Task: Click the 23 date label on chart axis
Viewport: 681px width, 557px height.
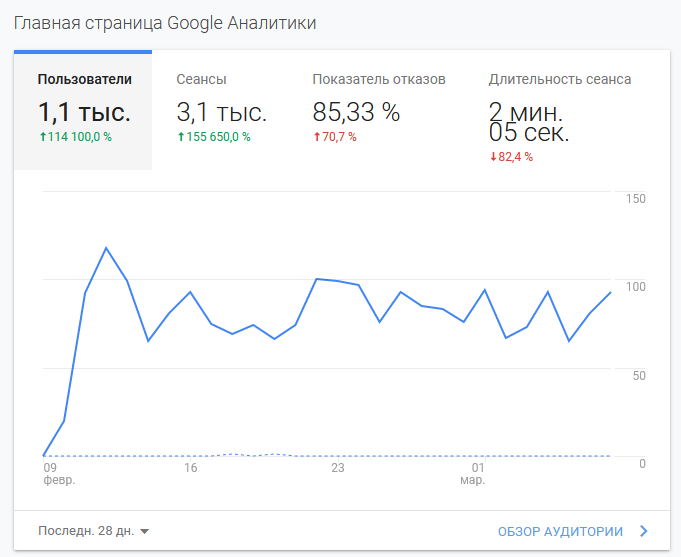Action: (x=337, y=467)
